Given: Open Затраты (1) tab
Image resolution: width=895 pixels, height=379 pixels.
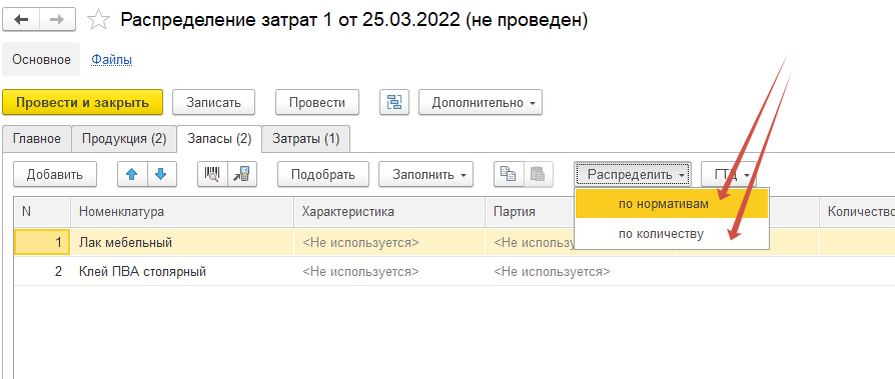Looking at the screenshot, I should click(306, 139).
